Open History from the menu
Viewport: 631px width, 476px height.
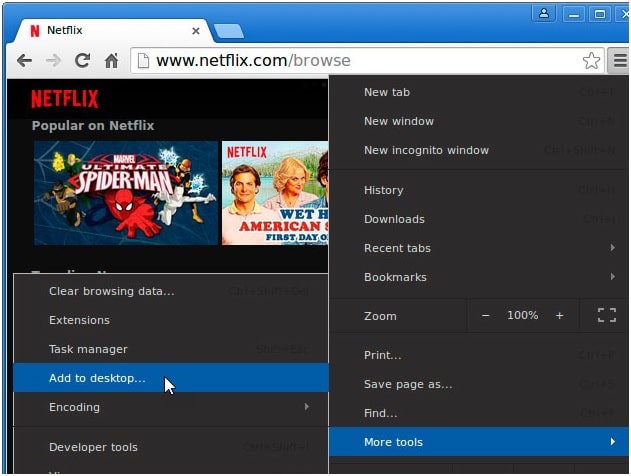pos(479,190)
